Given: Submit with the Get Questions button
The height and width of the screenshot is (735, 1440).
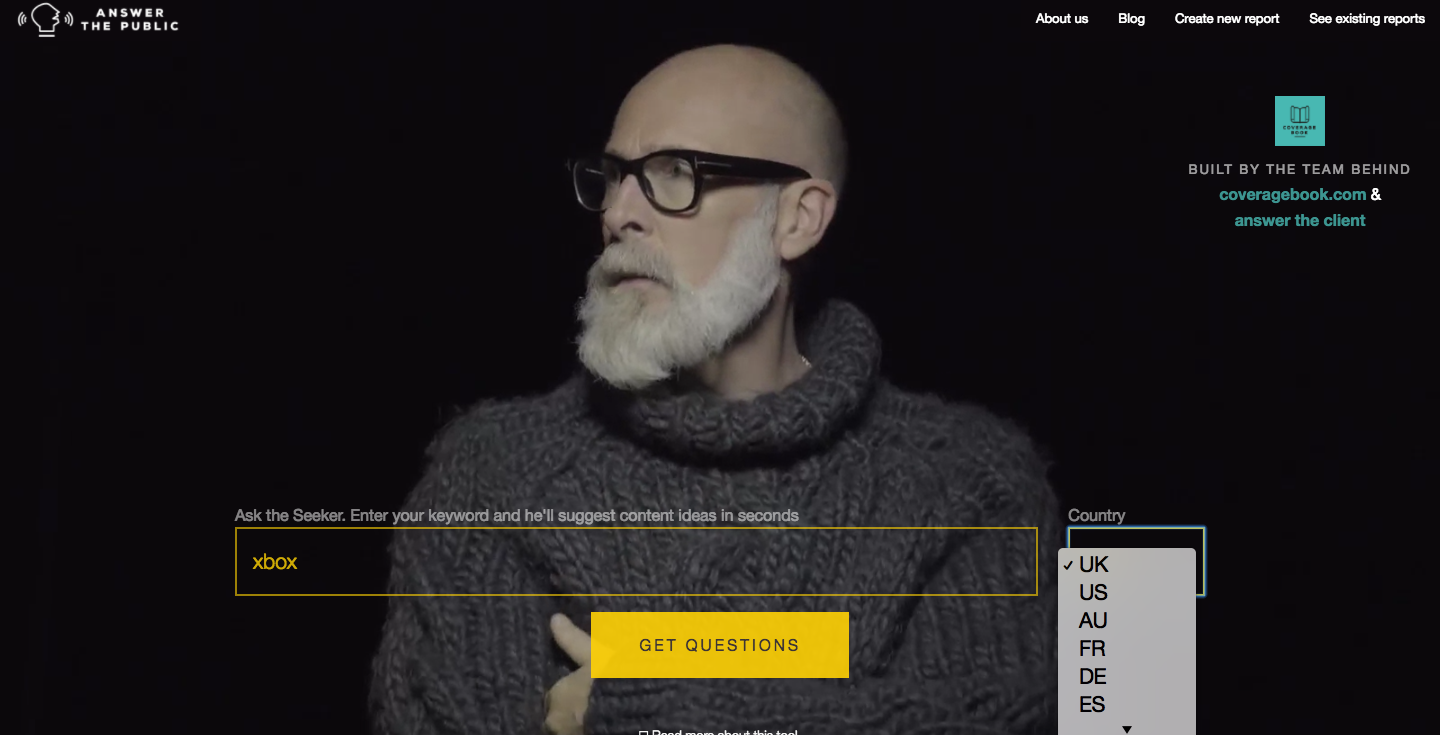Looking at the screenshot, I should (720, 645).
